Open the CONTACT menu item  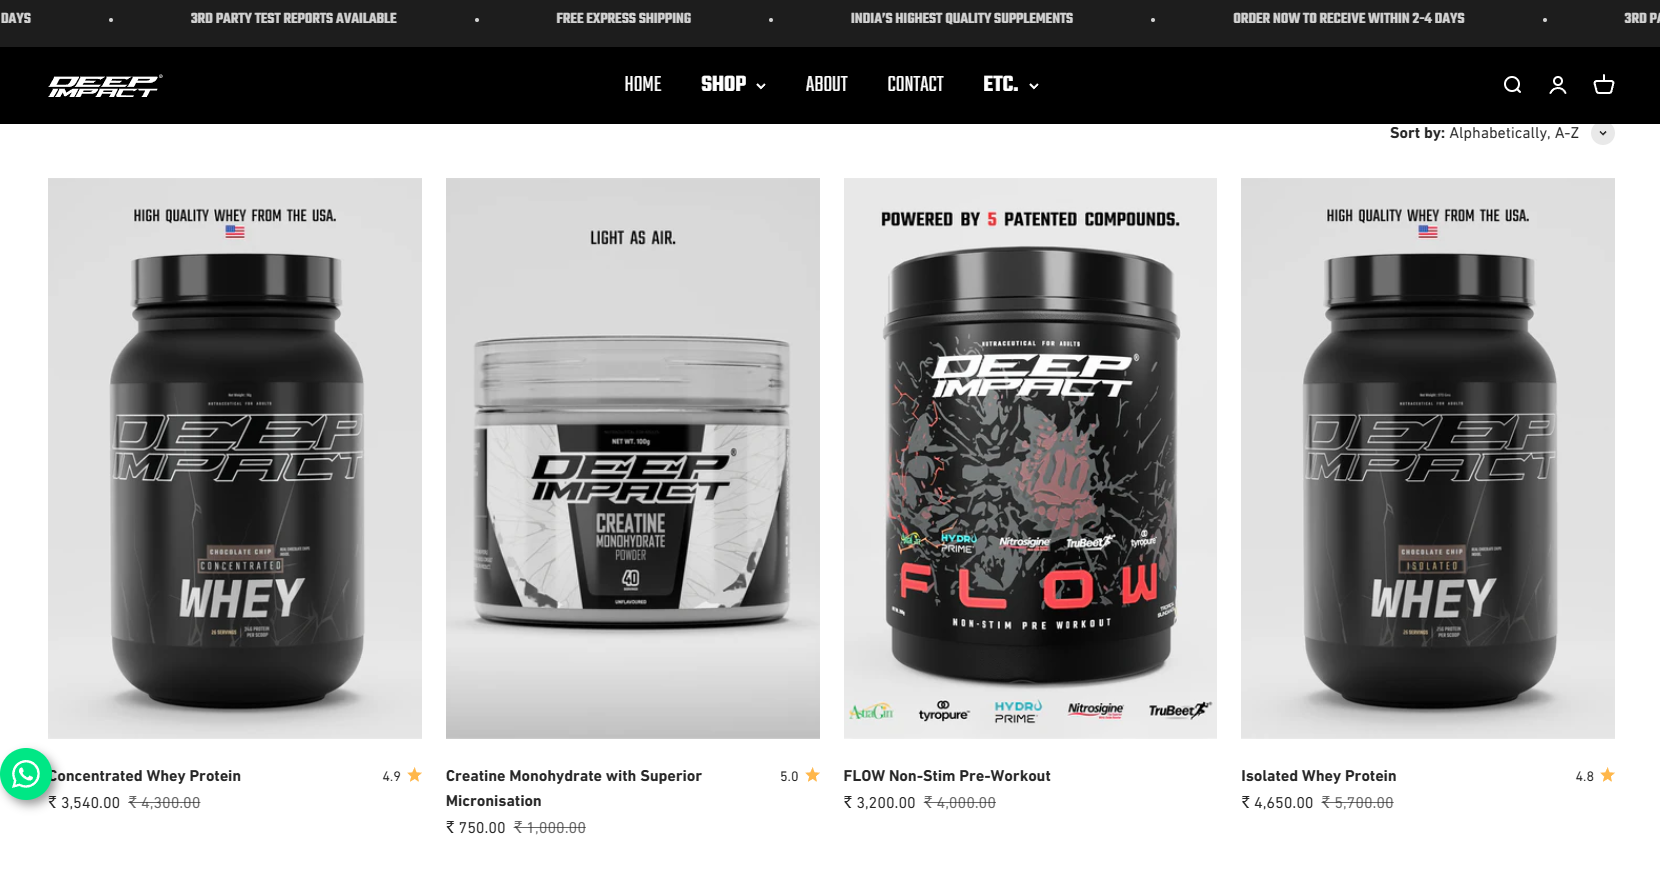pos(915,85)
